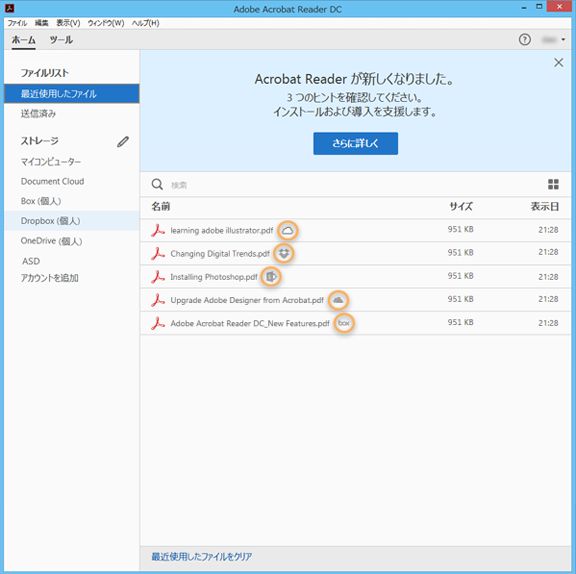Click the さらに詳しく button
This screenshot has height=574, width=576.
355,143
